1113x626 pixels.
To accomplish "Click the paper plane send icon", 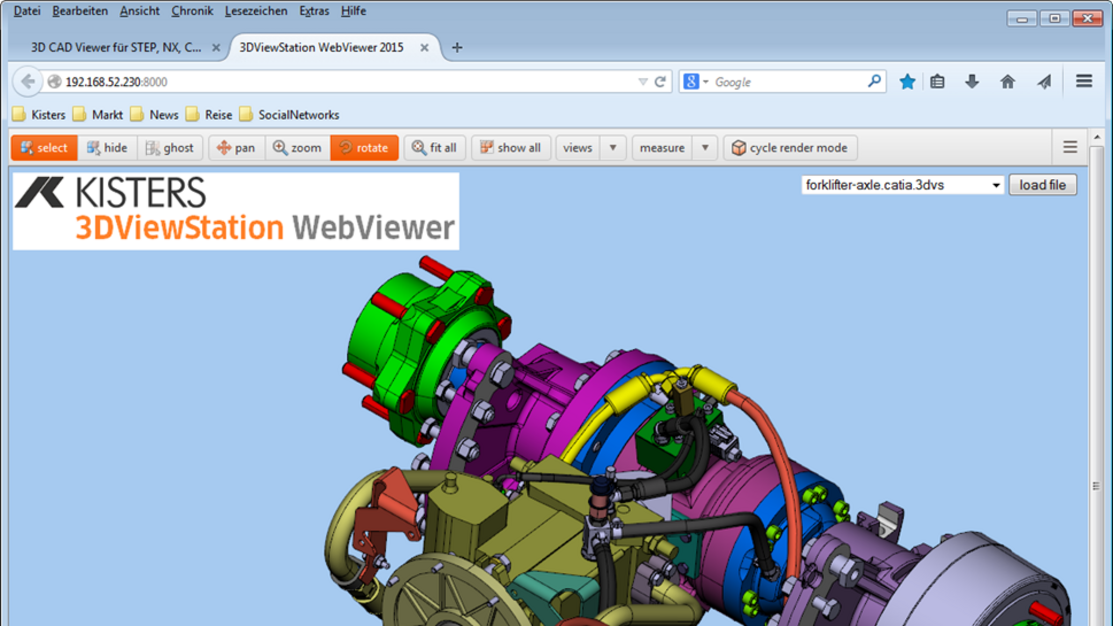I will pyautogui.click(x=1044, y=82).
